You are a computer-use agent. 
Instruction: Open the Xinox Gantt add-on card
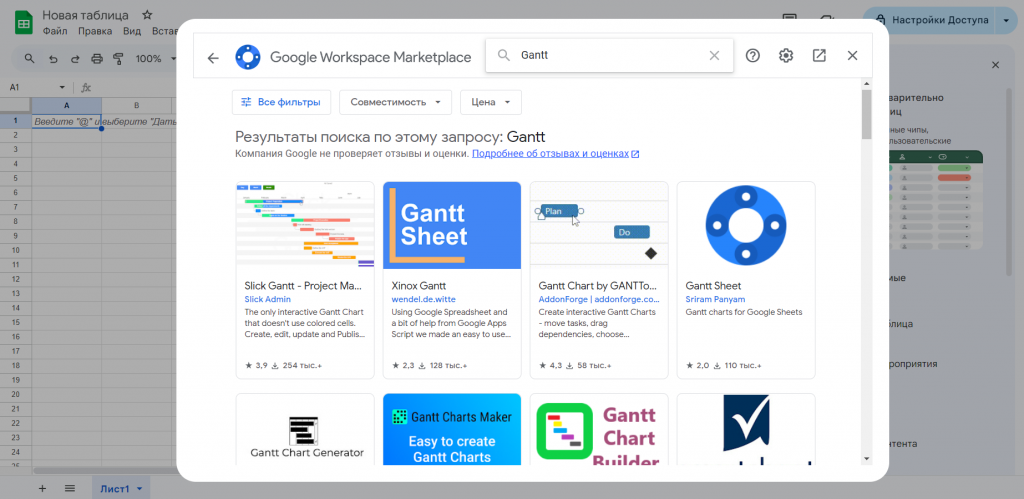[452, 280]
